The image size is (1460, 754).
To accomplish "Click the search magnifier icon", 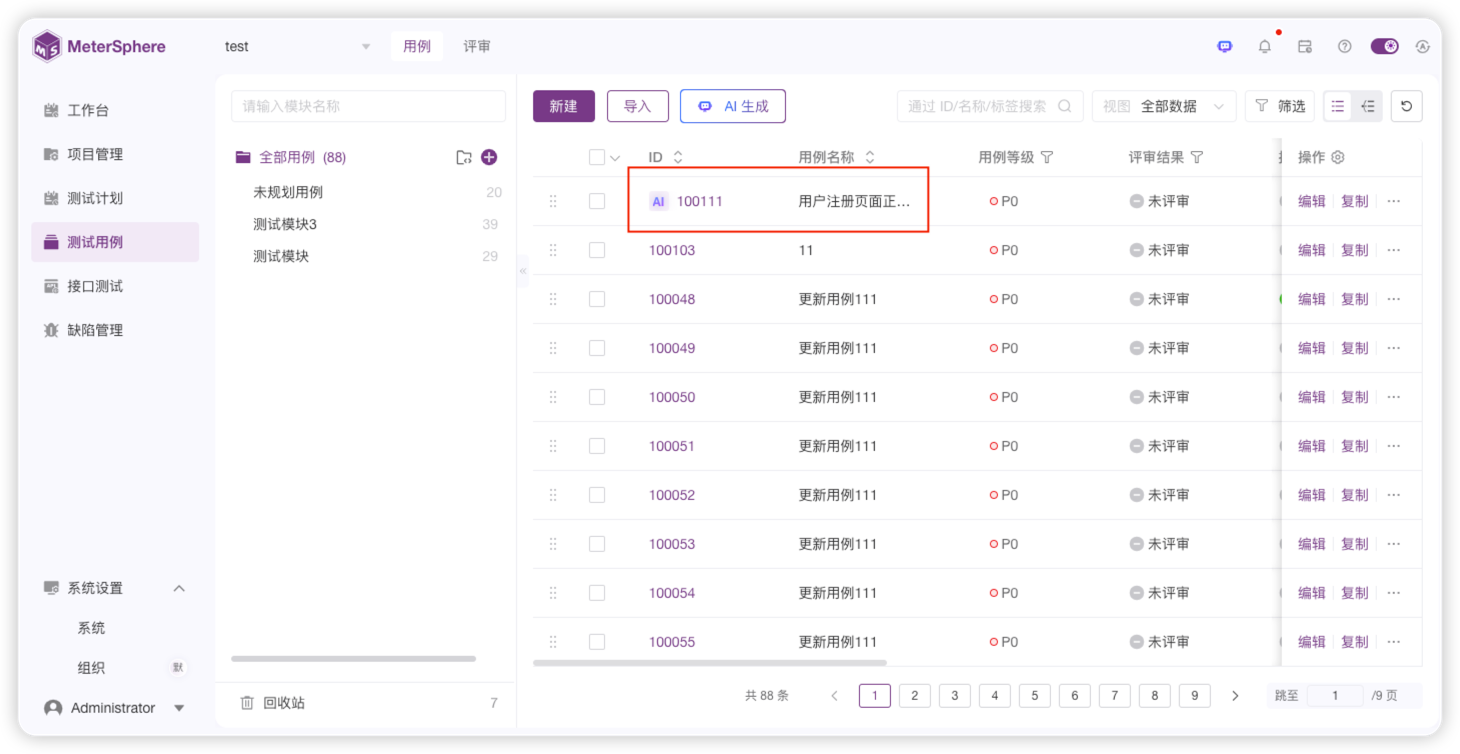I will 1065,106.
